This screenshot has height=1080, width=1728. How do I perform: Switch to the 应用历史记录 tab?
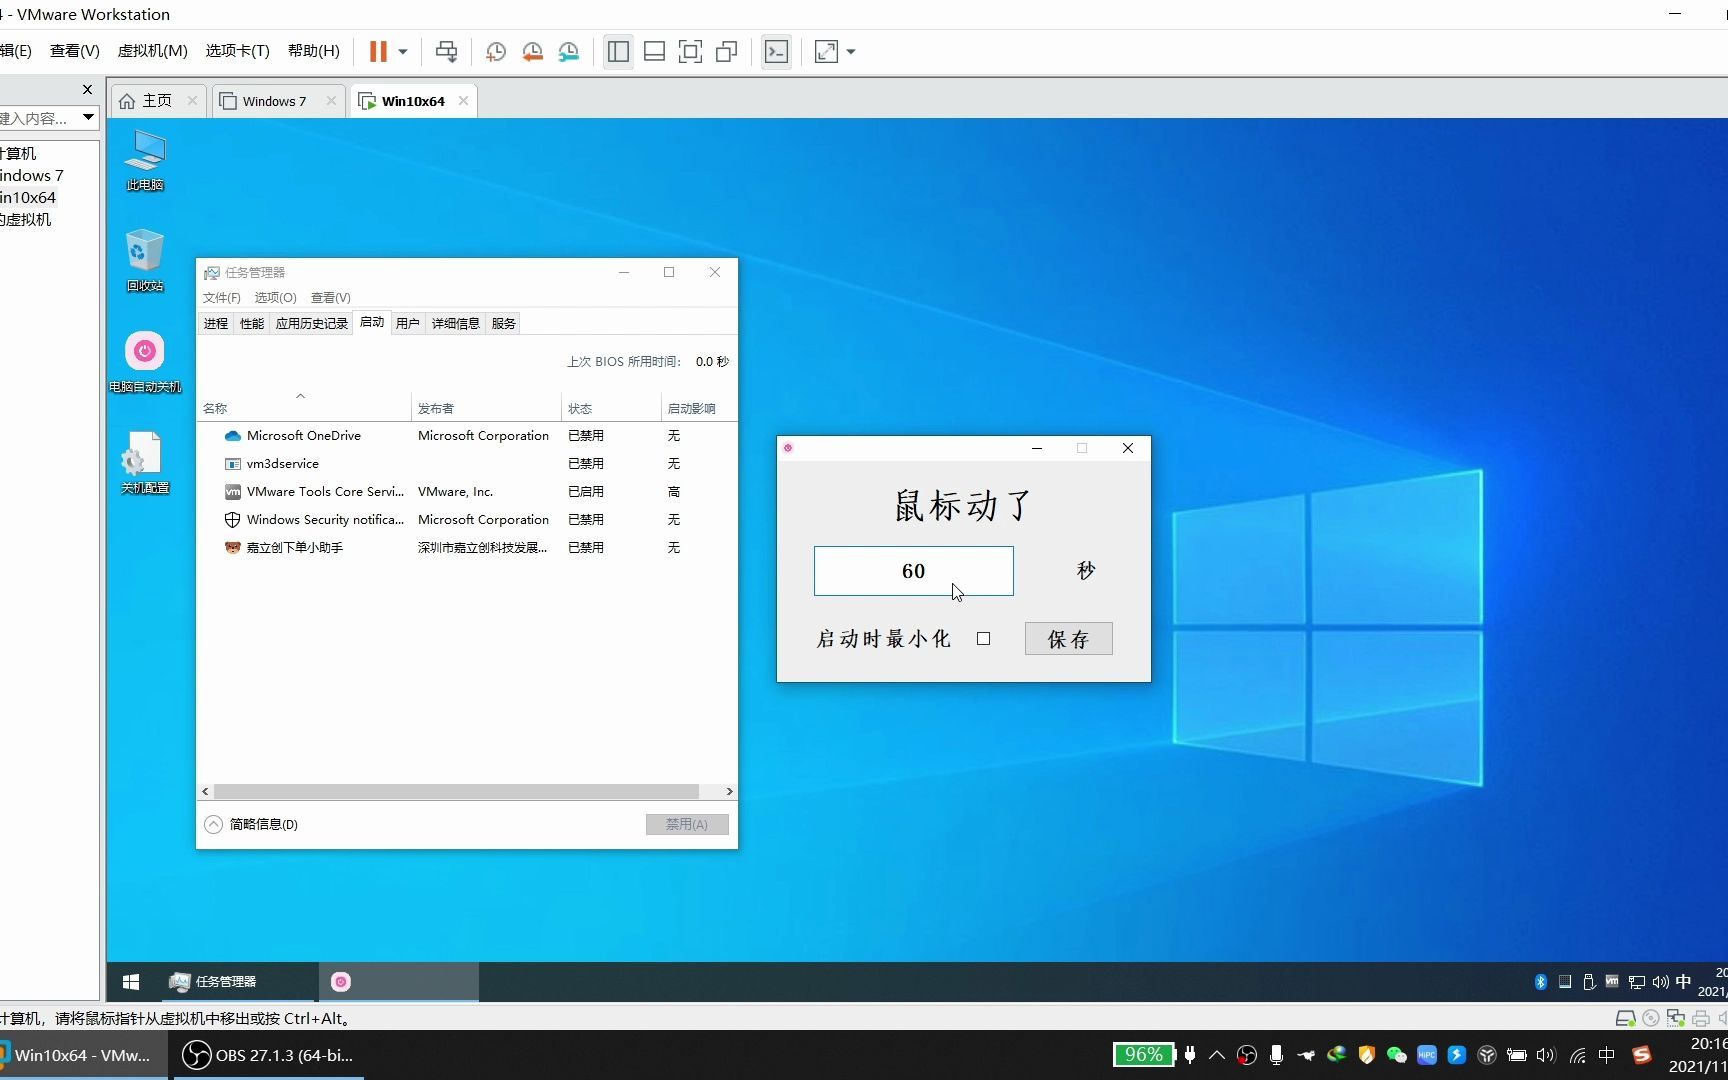click(x=311, y=323)
